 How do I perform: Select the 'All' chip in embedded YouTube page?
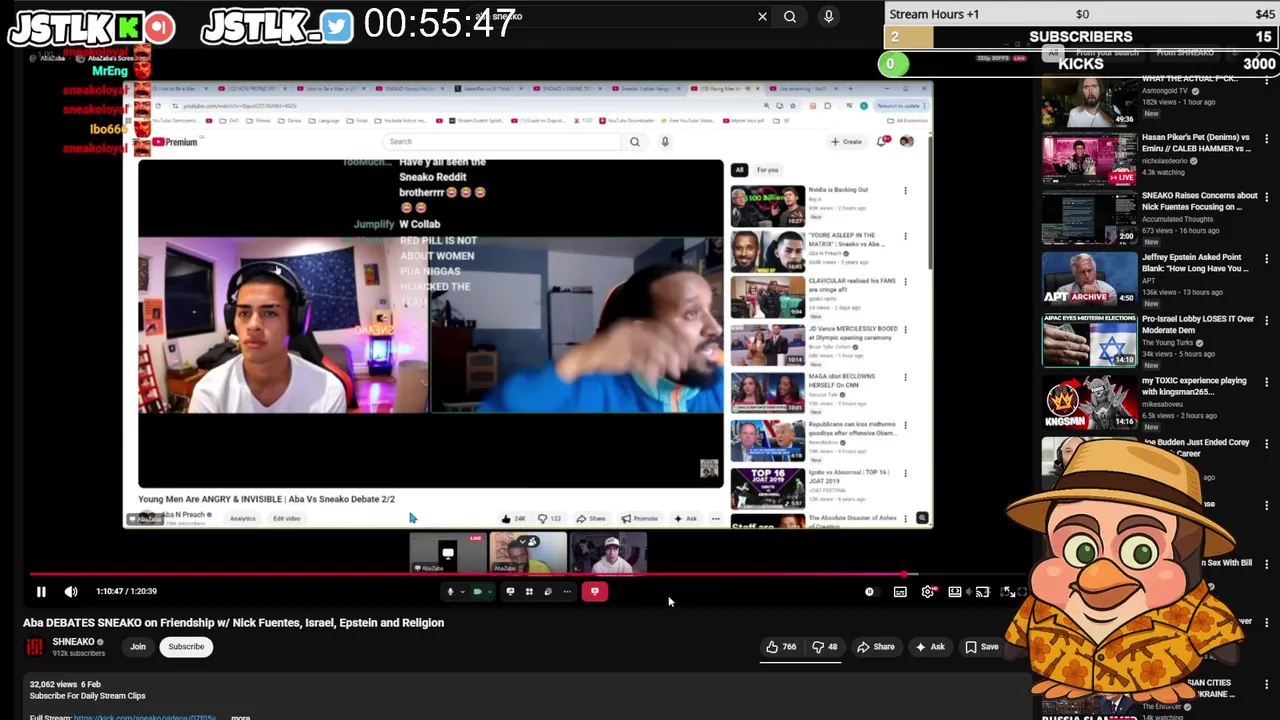(x=739, y=170)
